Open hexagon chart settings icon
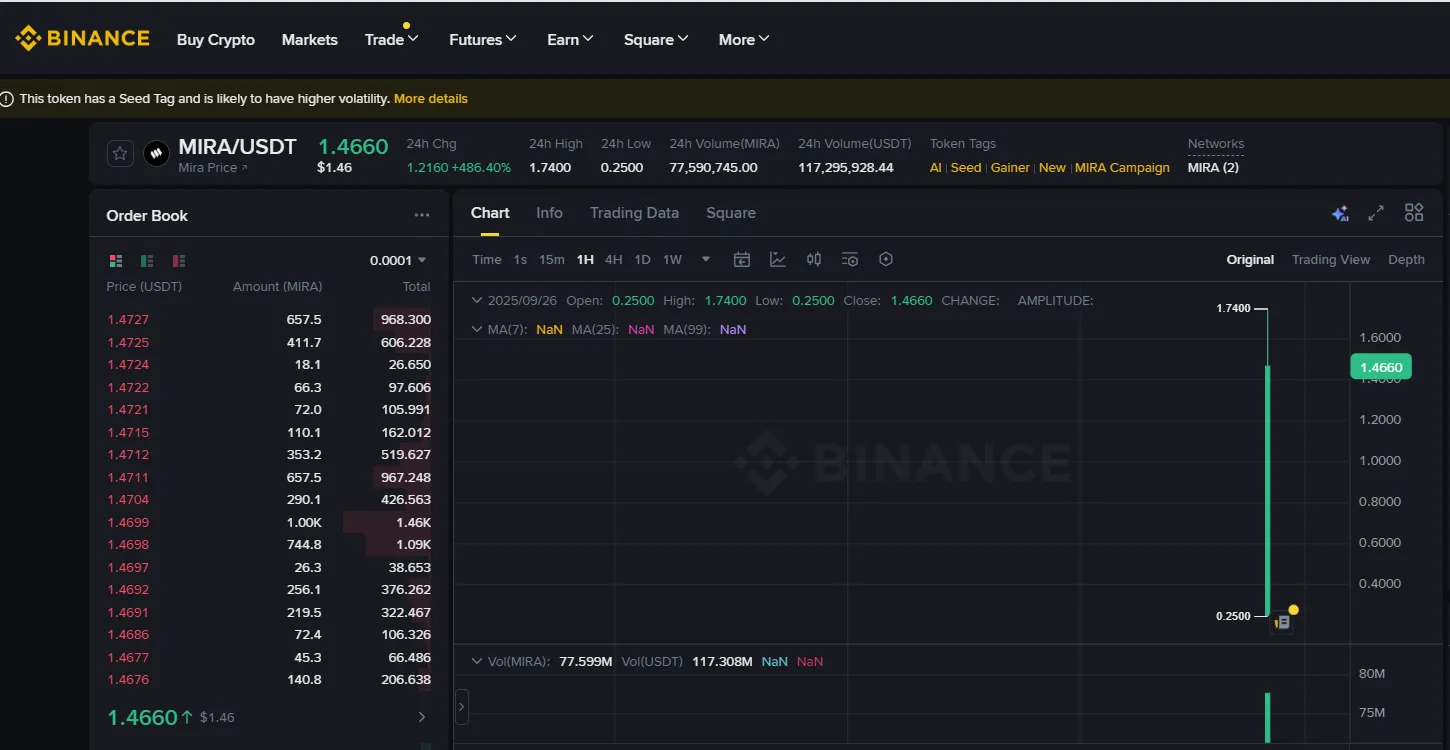1450x750 pixels. 886,259
